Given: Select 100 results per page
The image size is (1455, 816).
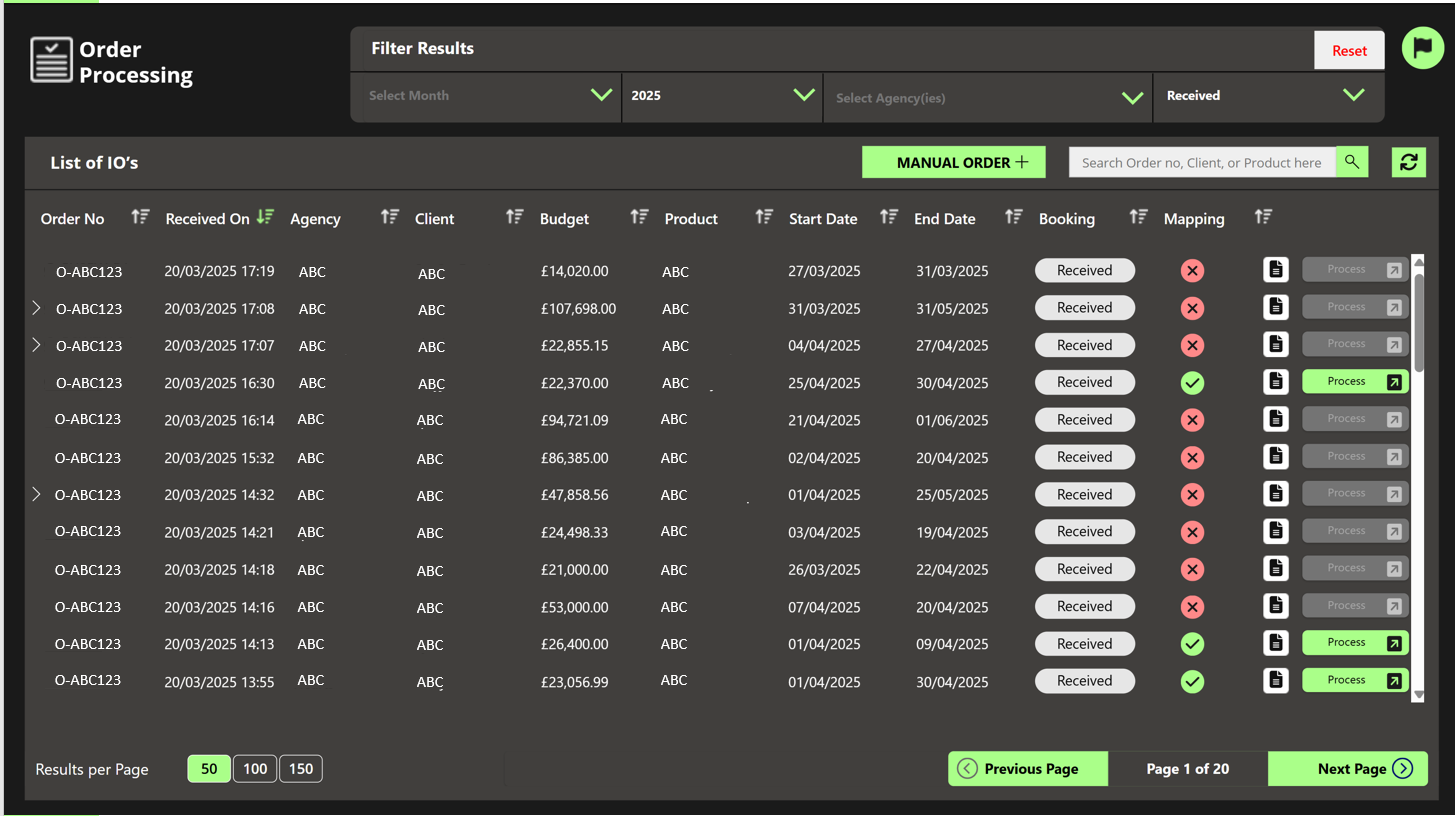Looking at the screenshot, I should tap(255, 769).
